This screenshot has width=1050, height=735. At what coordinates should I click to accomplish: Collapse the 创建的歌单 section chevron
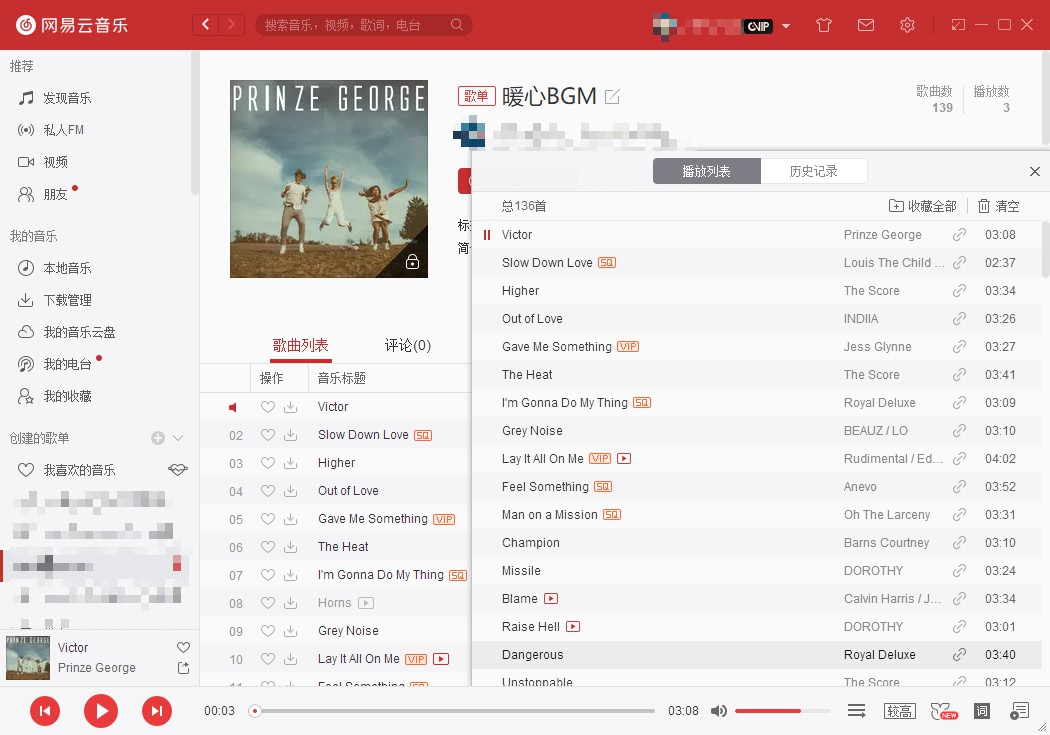point(178,438)
